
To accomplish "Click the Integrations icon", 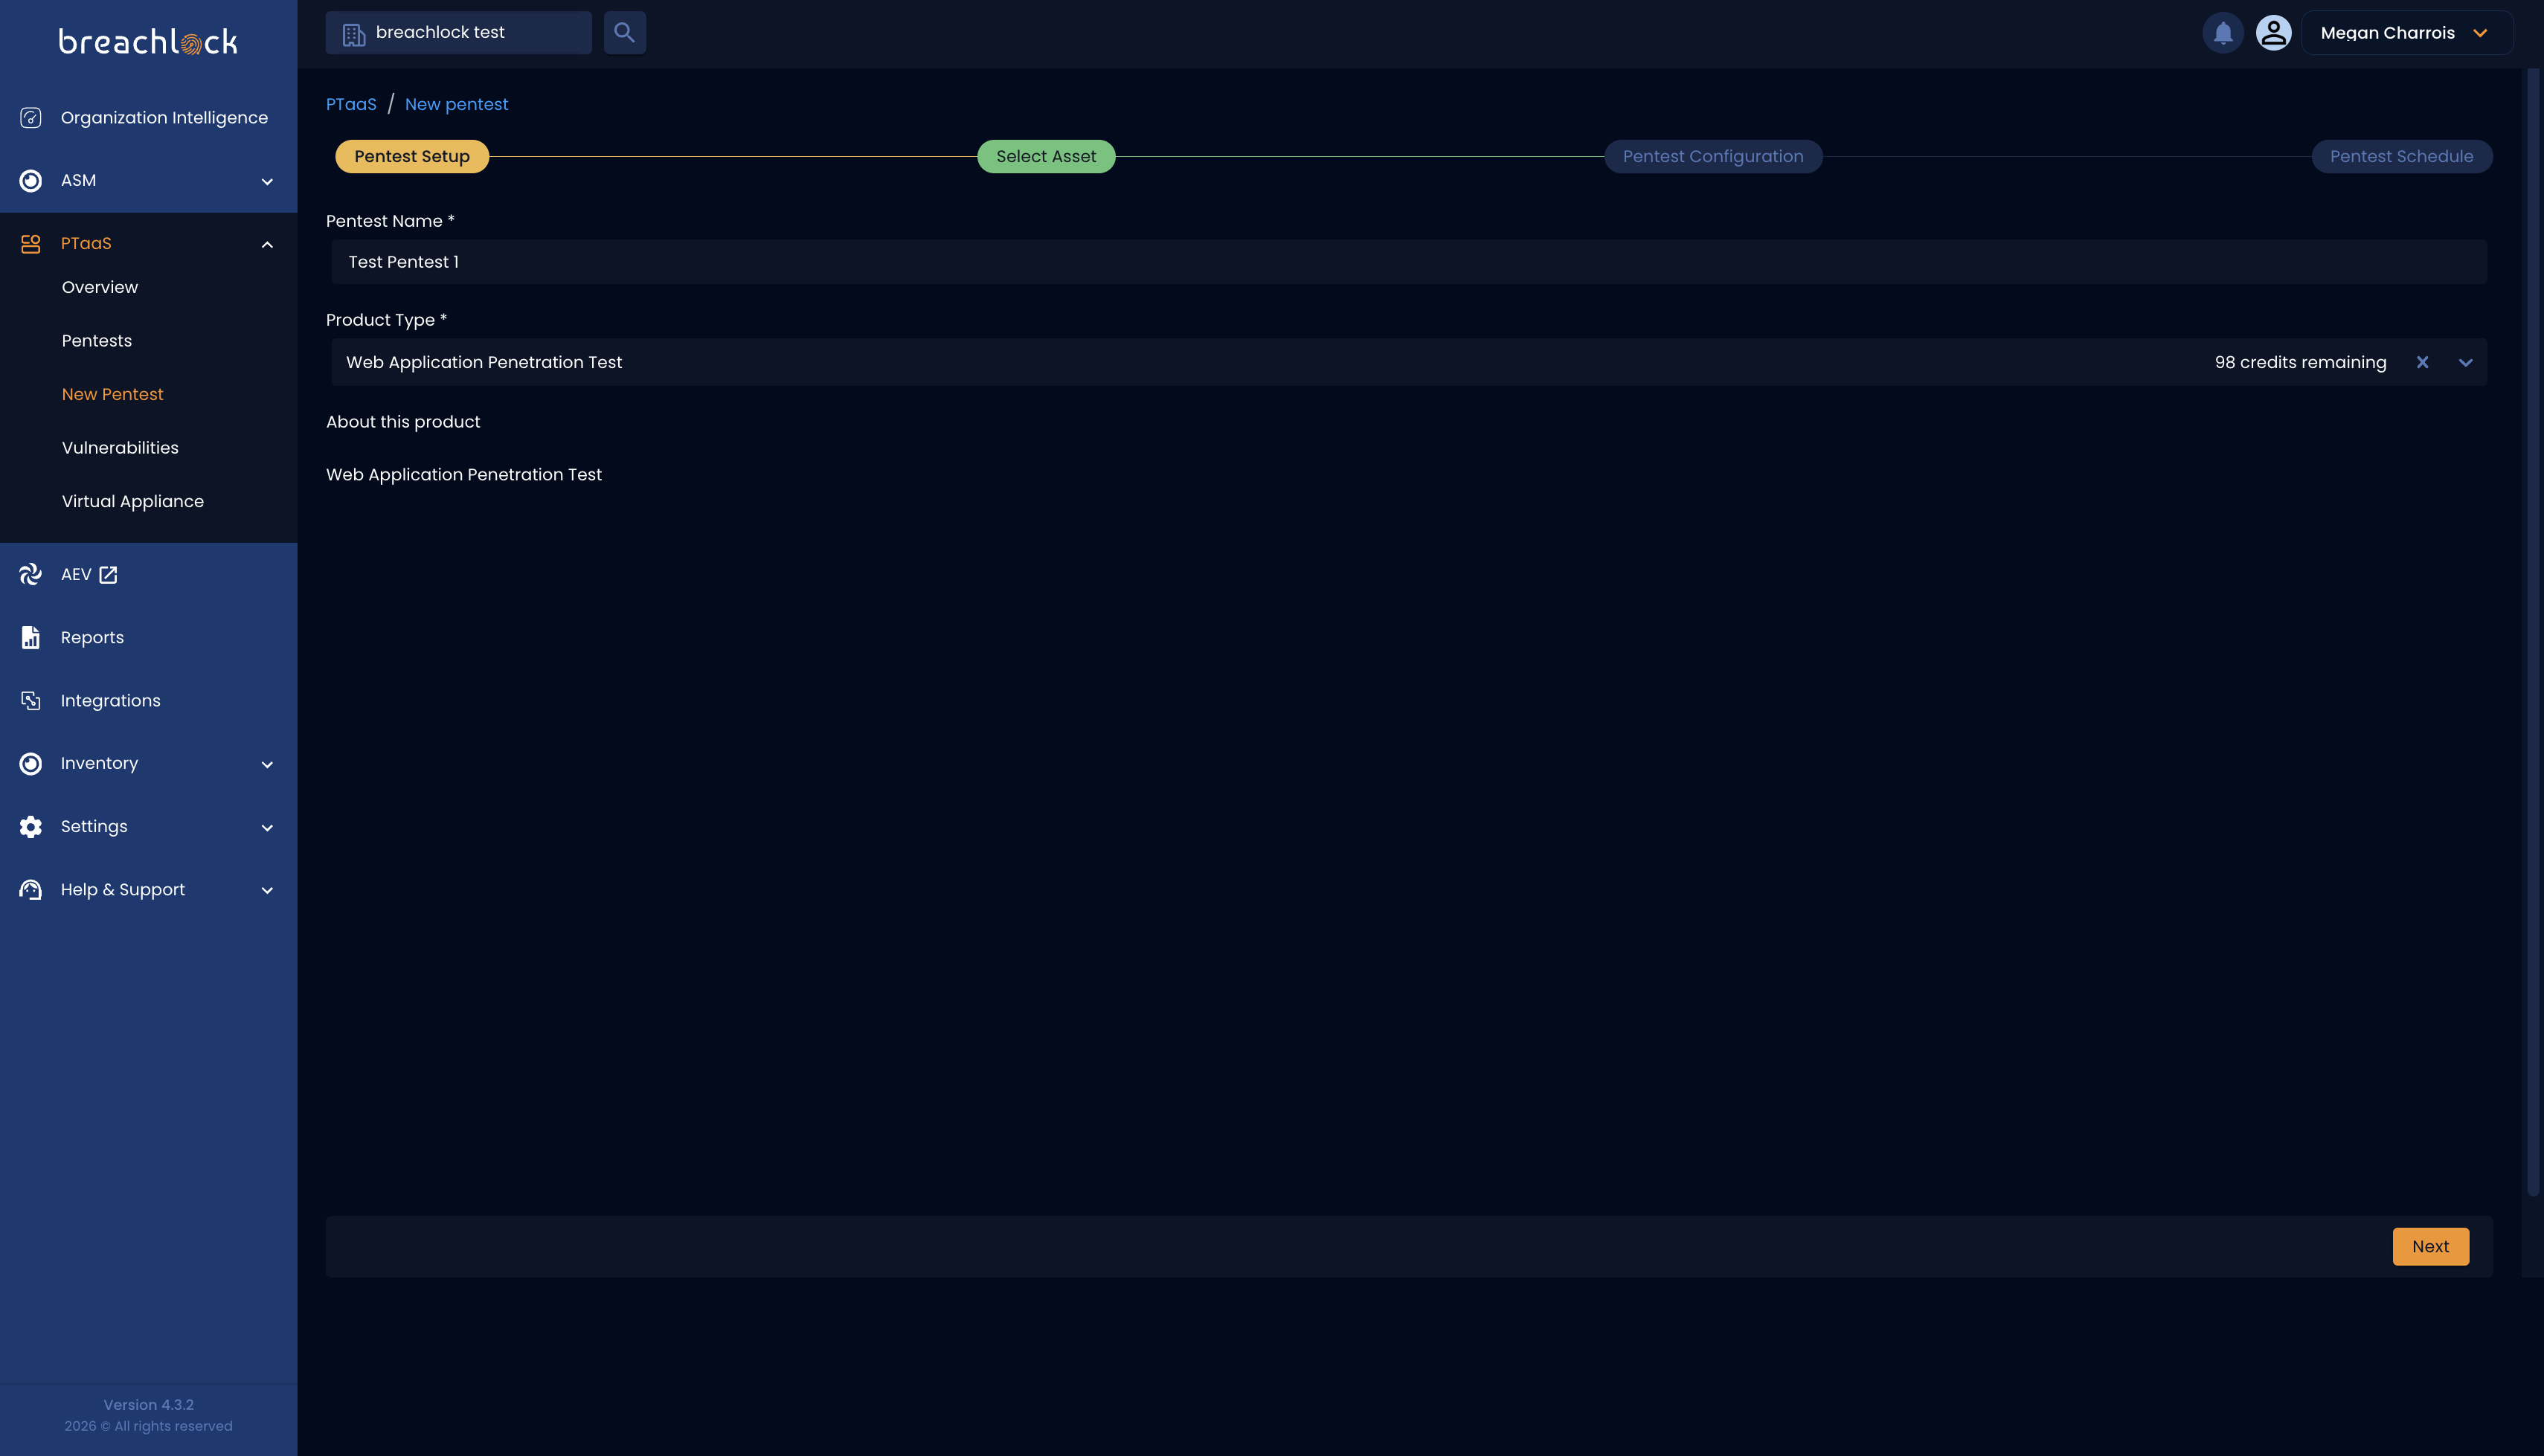I will pos(31,701).
